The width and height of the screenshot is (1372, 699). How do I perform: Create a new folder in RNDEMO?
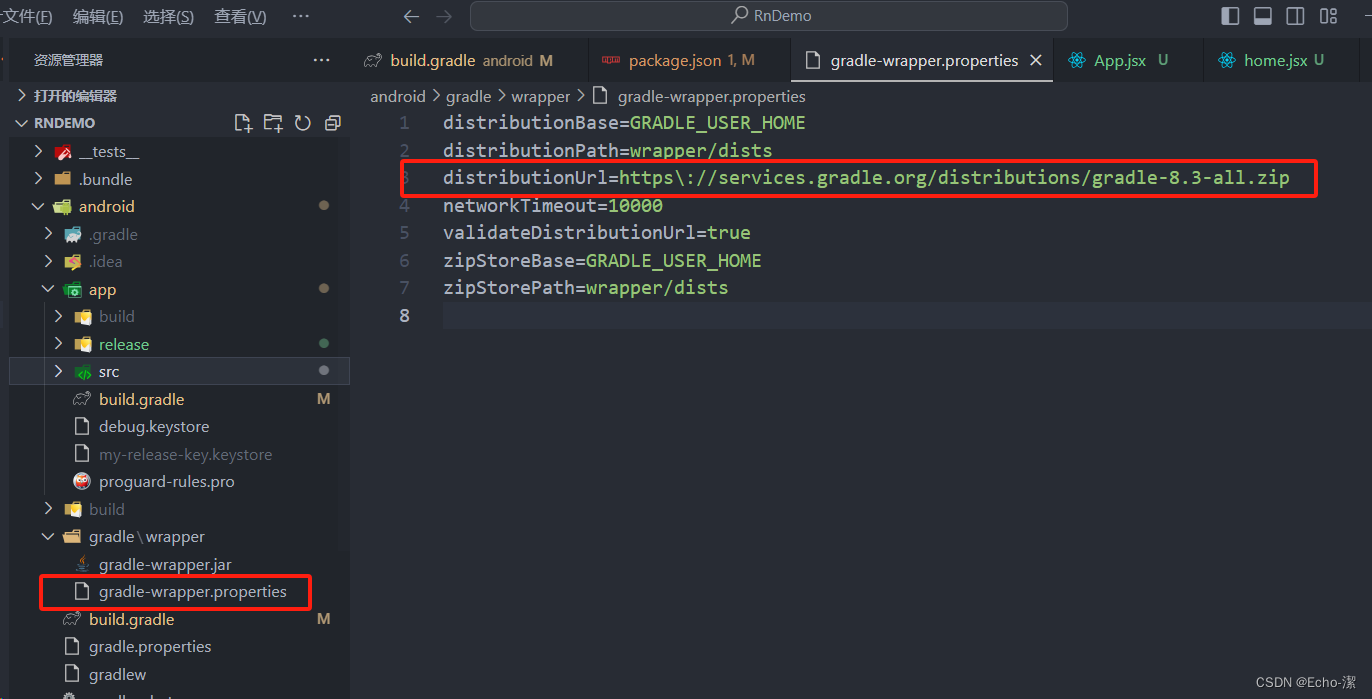coord(273,123)
